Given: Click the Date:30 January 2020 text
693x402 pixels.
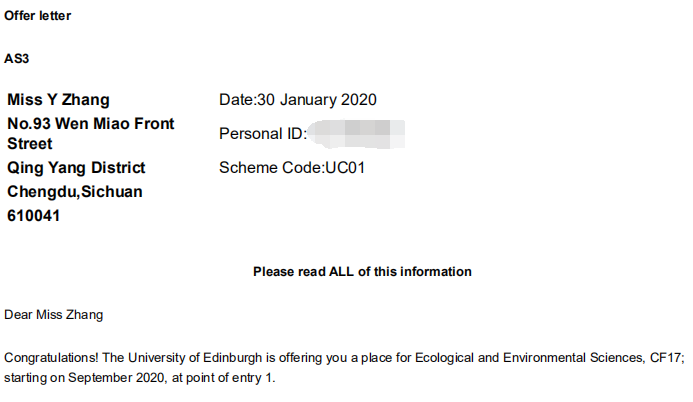Looking at the screenshot, I should [298, 100].
